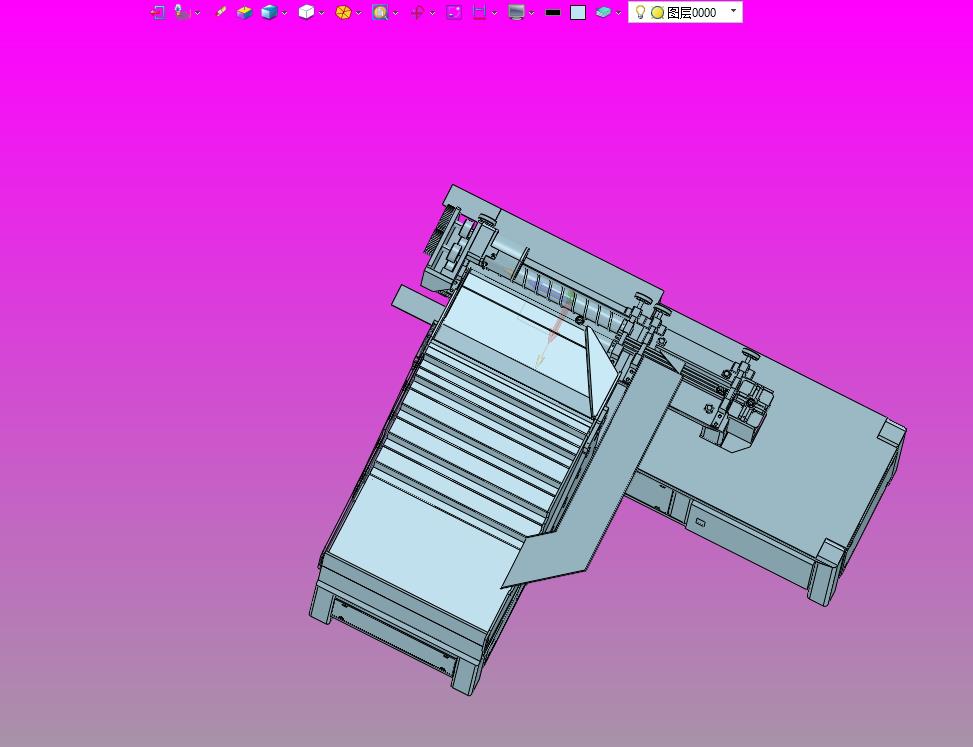Expand the rotate icon dropdown arrow
The image size is (973, 747).
(x=433, y=12)
